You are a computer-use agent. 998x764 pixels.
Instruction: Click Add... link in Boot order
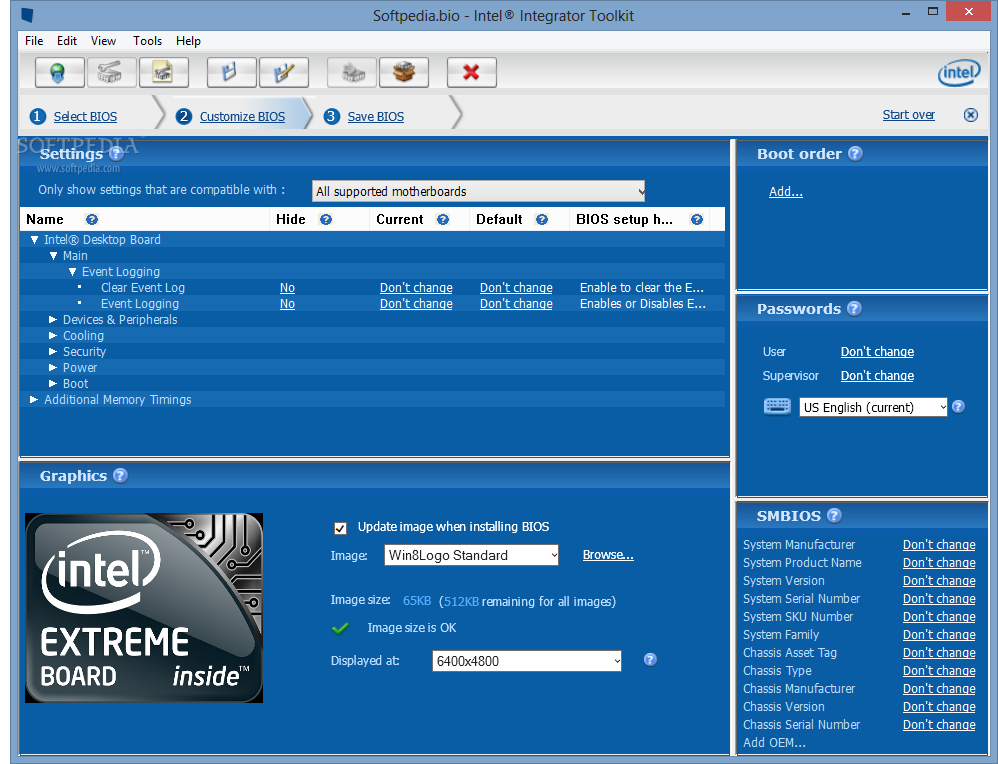click(785, 192)
